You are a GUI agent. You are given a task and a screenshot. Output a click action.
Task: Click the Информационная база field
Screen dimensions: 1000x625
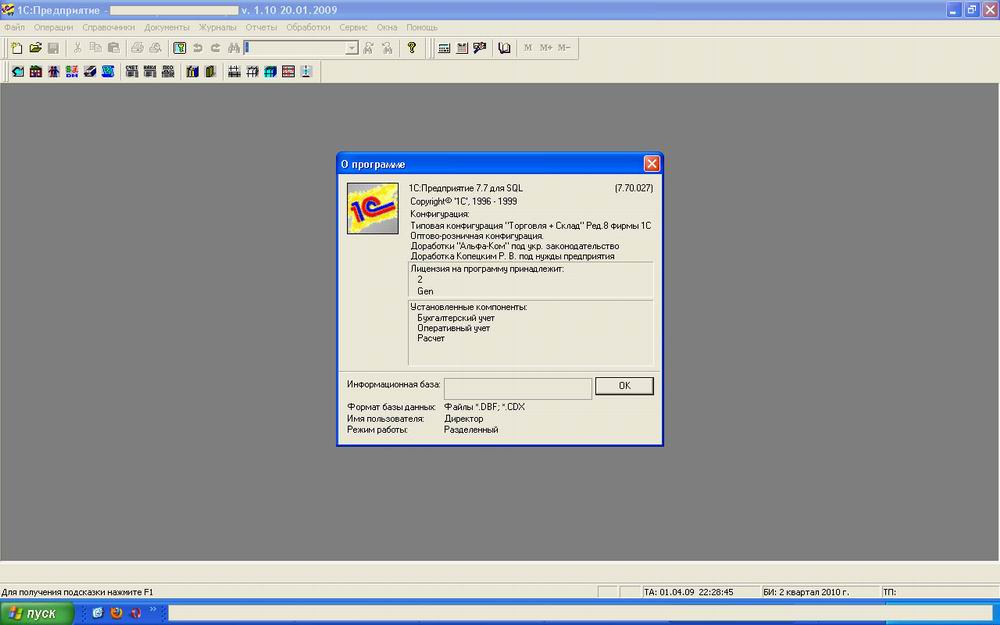(518, 388)
